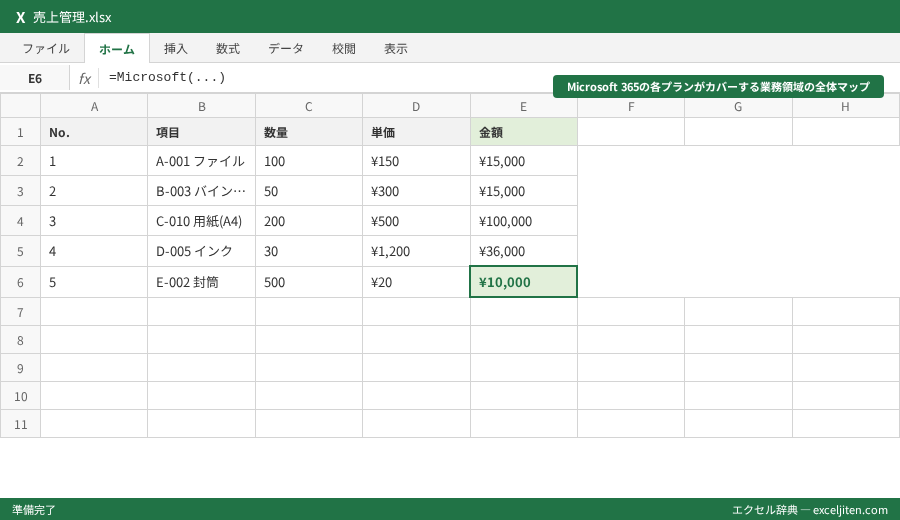This screenshot has width=900, height=520.
Task: Click the 売上管理.xlsx title text
Action: [x=72, y=17]
